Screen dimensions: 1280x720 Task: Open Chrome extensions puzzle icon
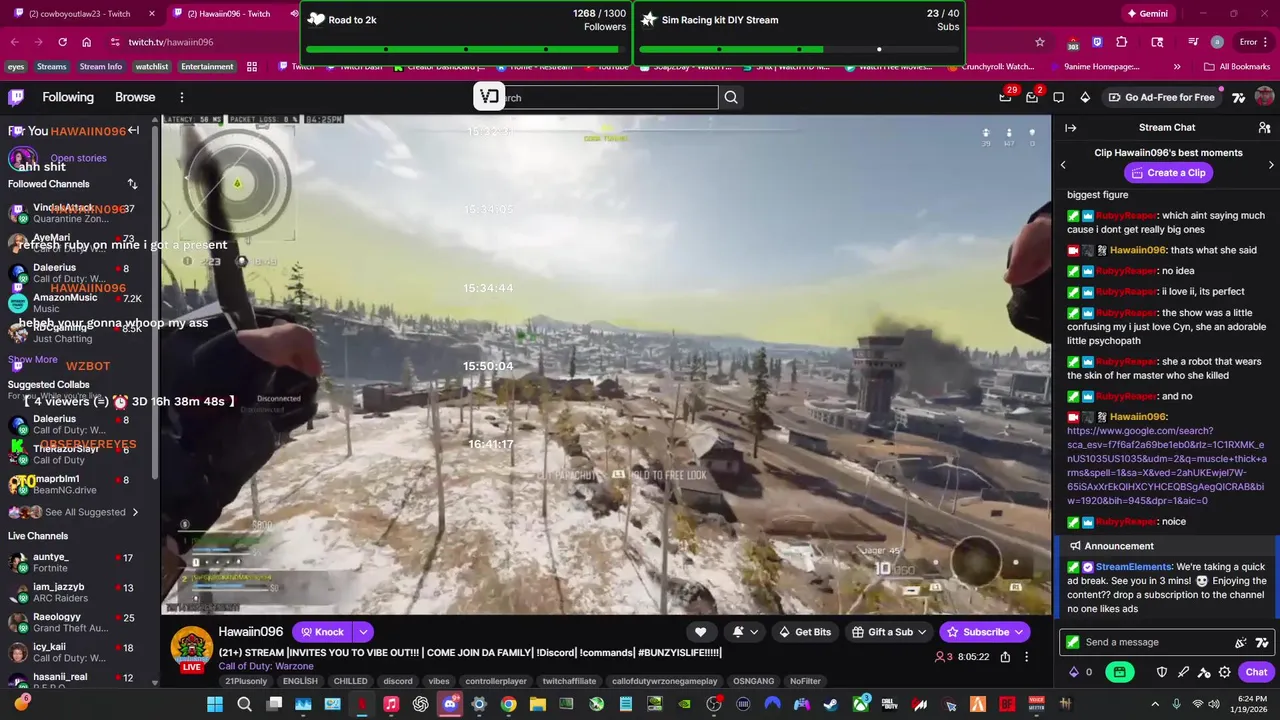click(x=1121, y=42)
